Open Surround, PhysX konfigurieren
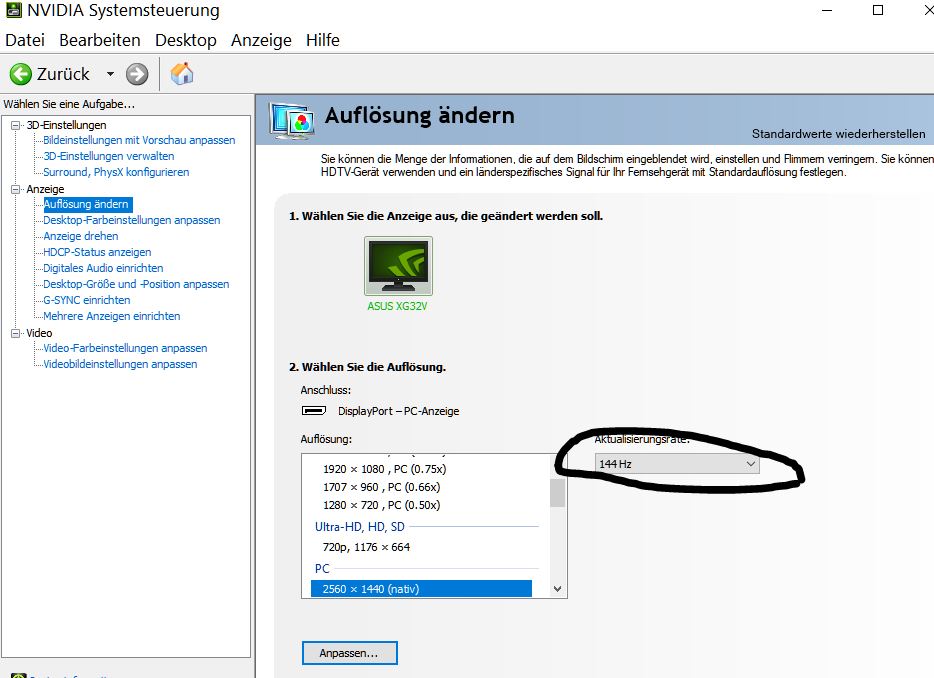 pyautogui.click(x=116, y=172)
